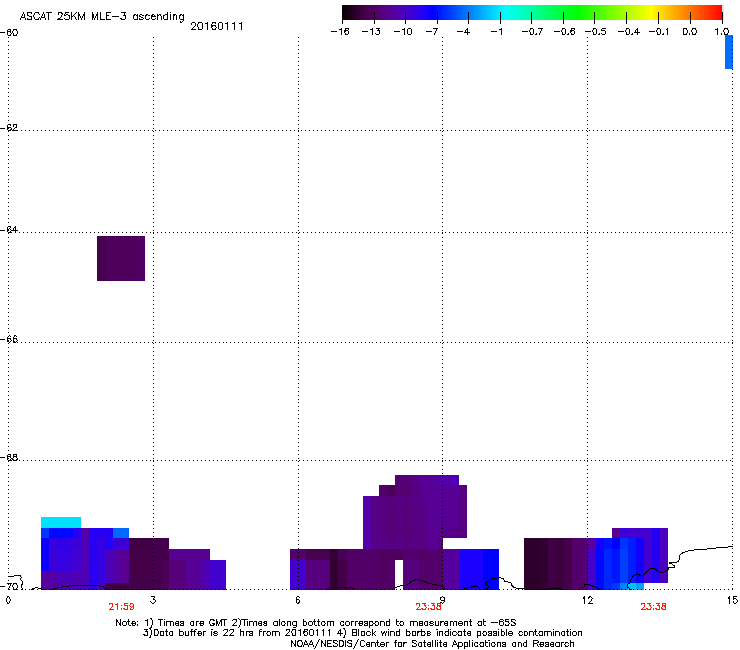Click the red time label 21:59
Viewport: 740px width, 650px height.
click(121, 607)
